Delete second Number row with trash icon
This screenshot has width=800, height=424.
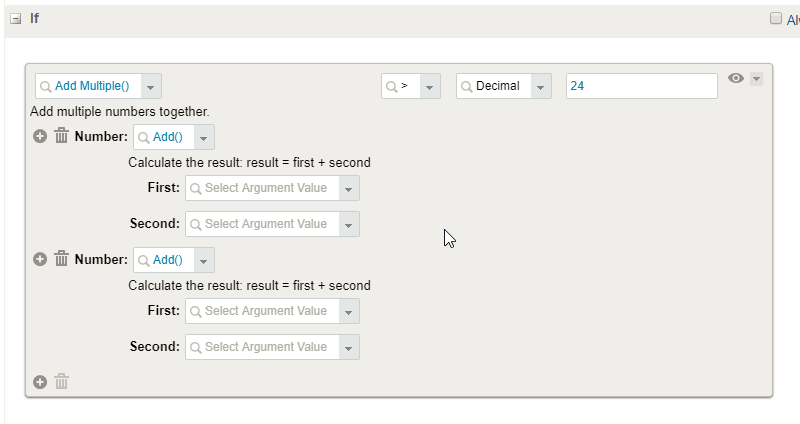point(61,259)
